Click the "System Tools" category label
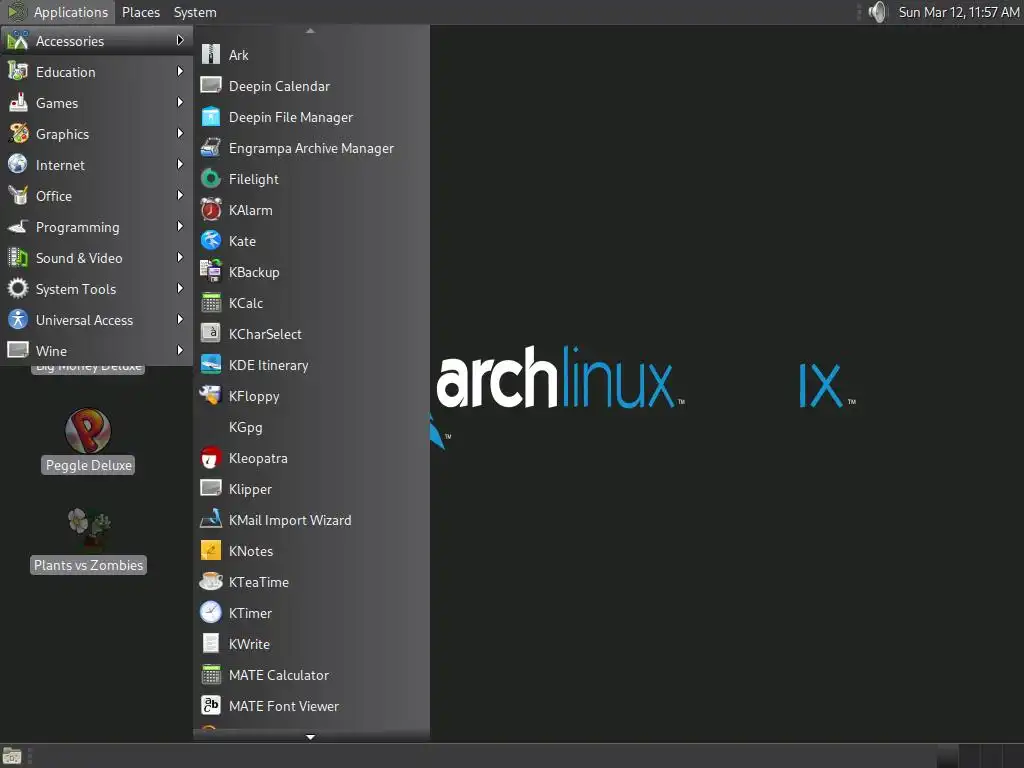 point(76,289)
